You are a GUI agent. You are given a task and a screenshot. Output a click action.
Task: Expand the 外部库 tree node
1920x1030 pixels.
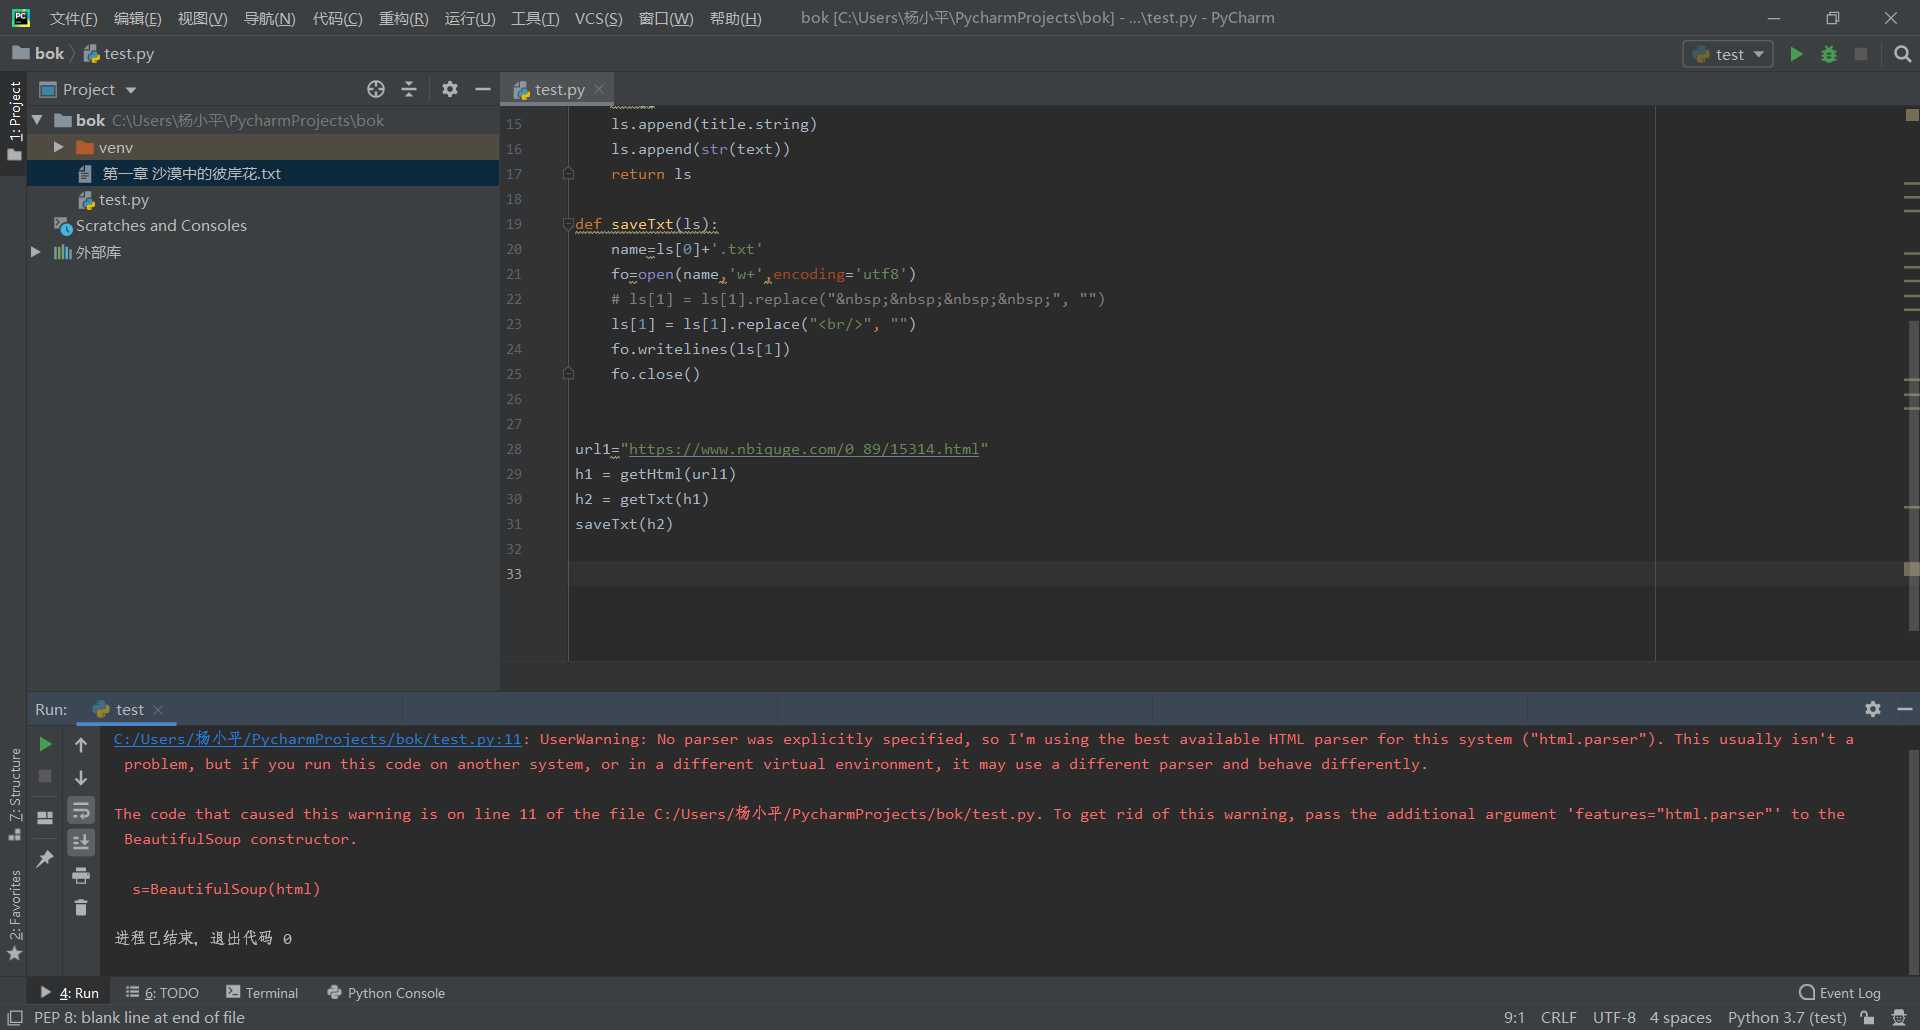(36, 252)
